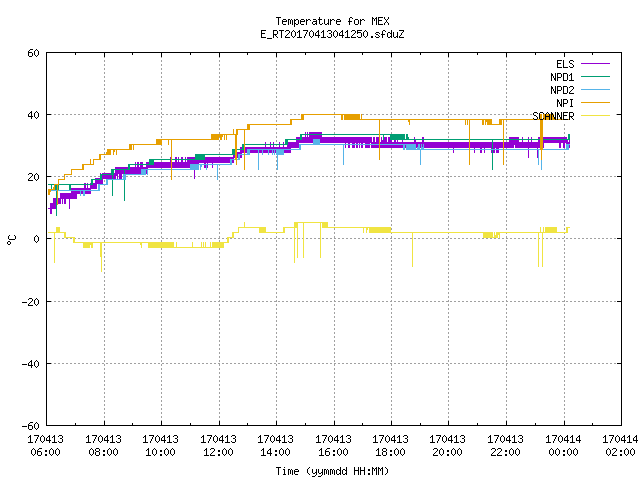
Task: Click the purple ELS legend line sample
Action: point(595,64)
